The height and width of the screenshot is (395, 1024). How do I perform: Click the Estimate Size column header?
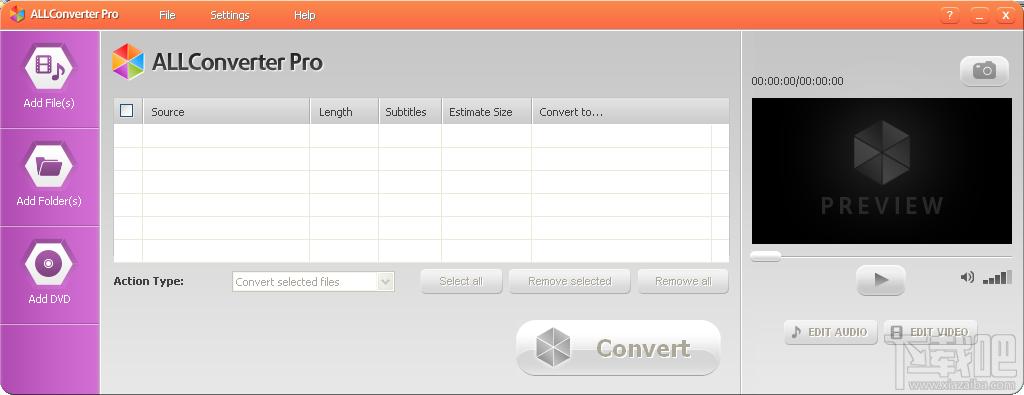[x=487, y=112]
